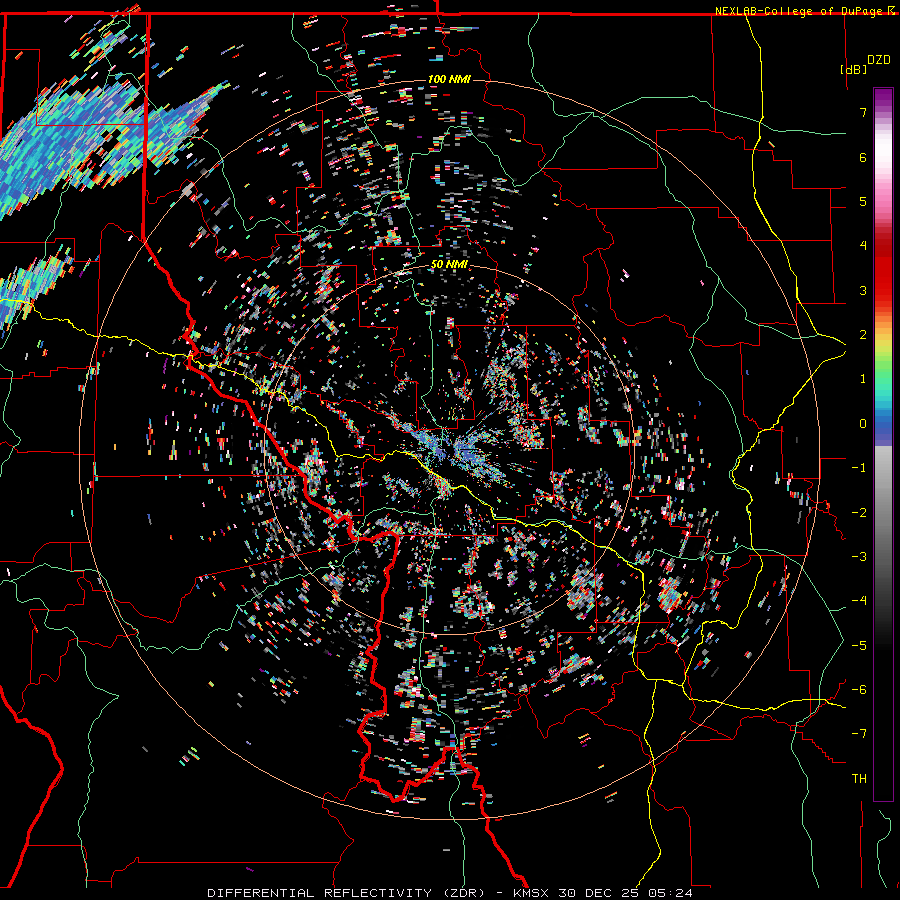
Task: Click the NEXLAB-College of DuPage credit text
Action: pyautogui.click(x=799, y=11)
